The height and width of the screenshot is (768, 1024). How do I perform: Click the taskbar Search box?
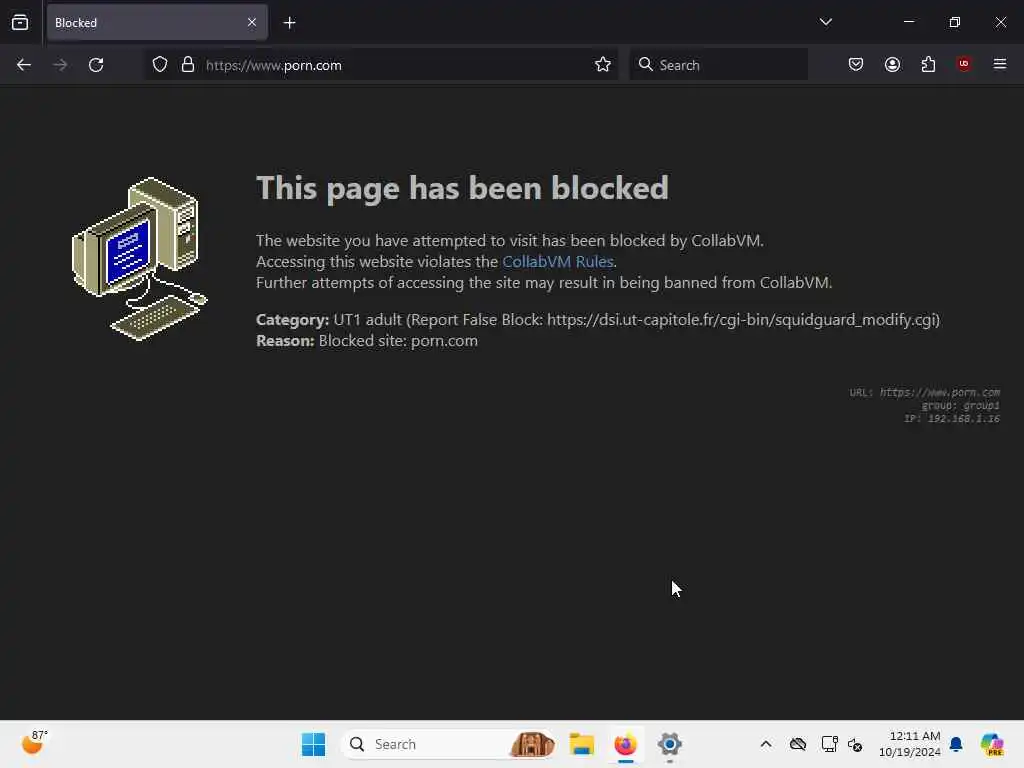coord(448,744)
